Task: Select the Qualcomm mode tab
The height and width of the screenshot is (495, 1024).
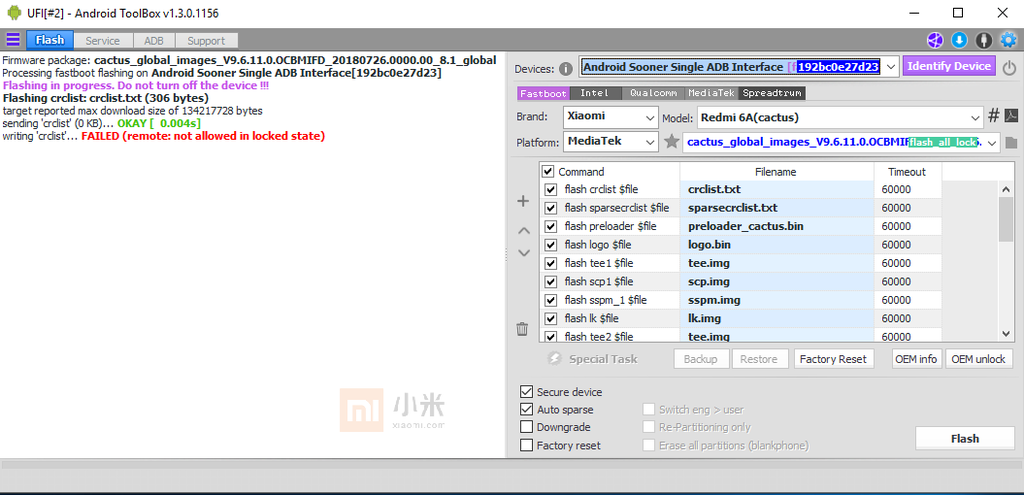Action: point(653,93)
